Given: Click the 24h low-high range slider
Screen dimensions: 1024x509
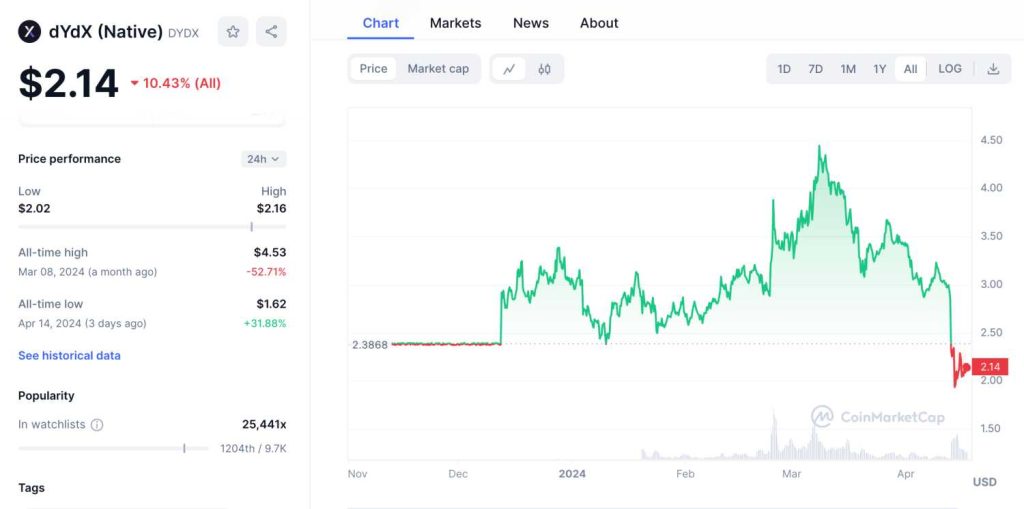Looking at the screenshot, I should pos(152,227).
